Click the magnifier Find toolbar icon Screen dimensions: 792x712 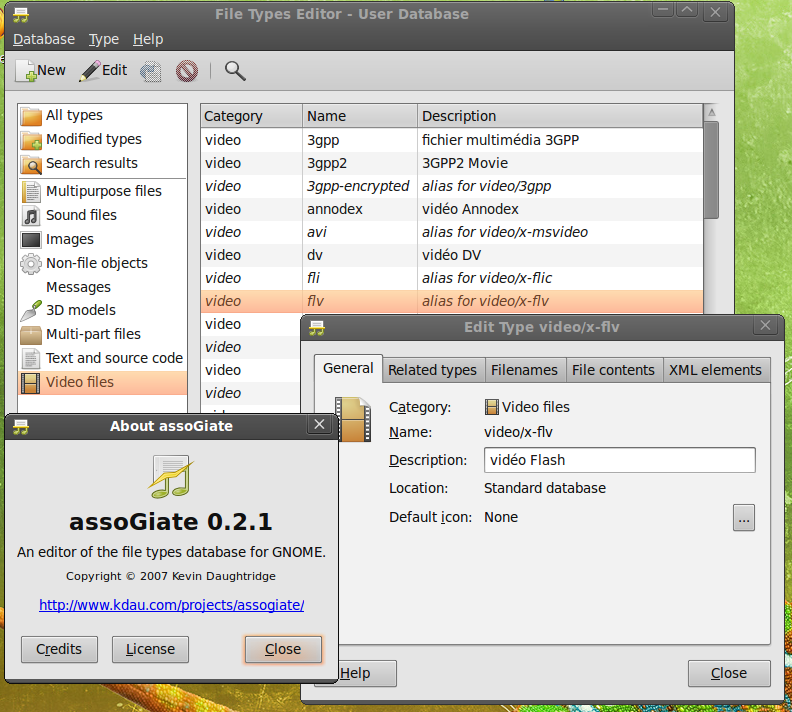pyautogui.click(x=235, y=70)
